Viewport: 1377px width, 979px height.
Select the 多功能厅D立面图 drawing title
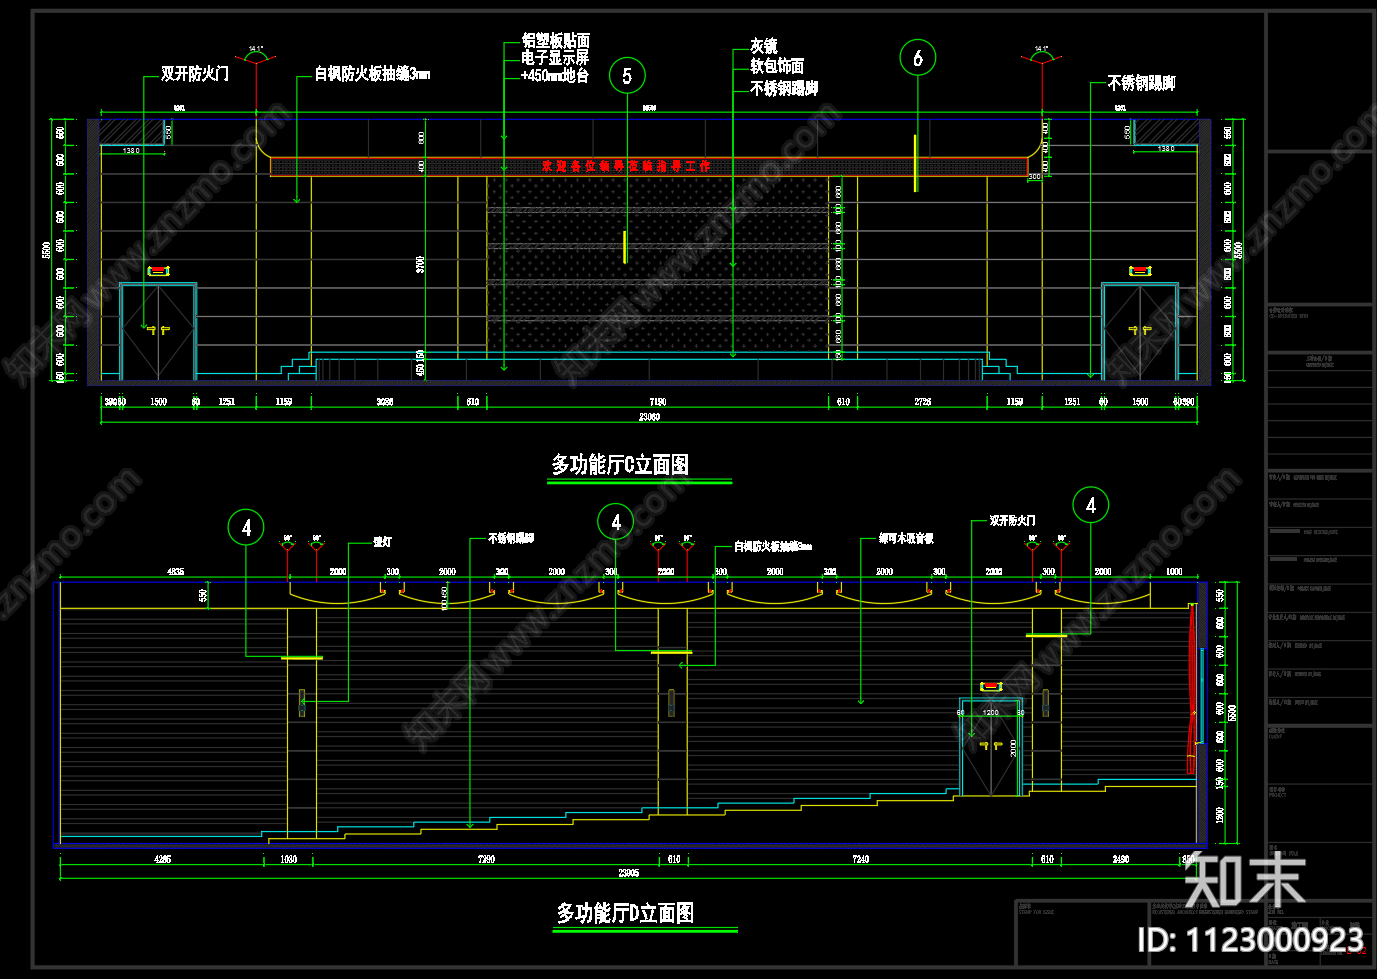[x=625, y=913]
